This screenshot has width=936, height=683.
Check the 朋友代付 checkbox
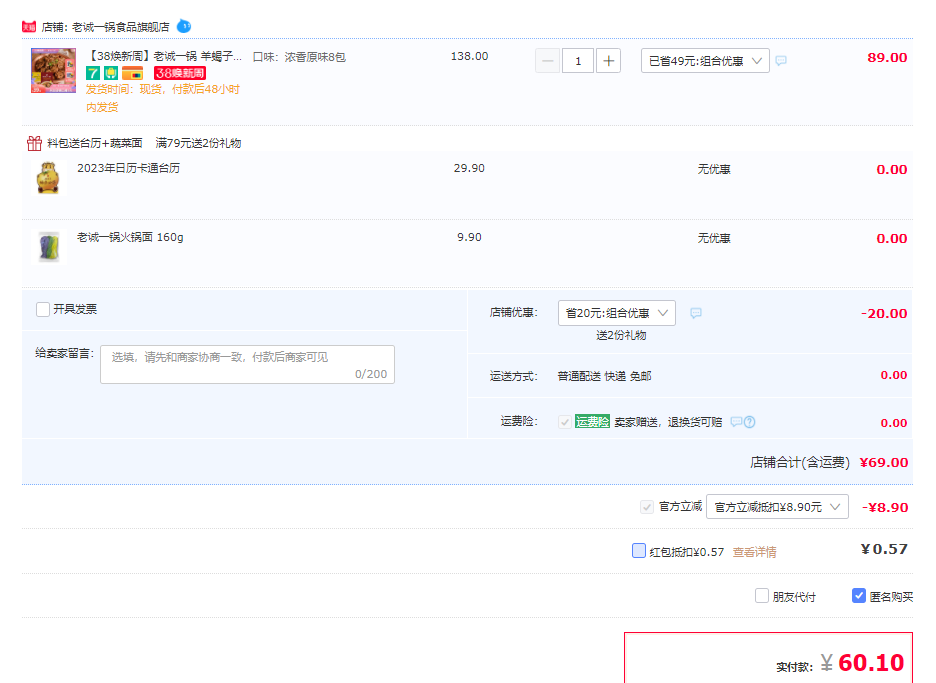762,596
